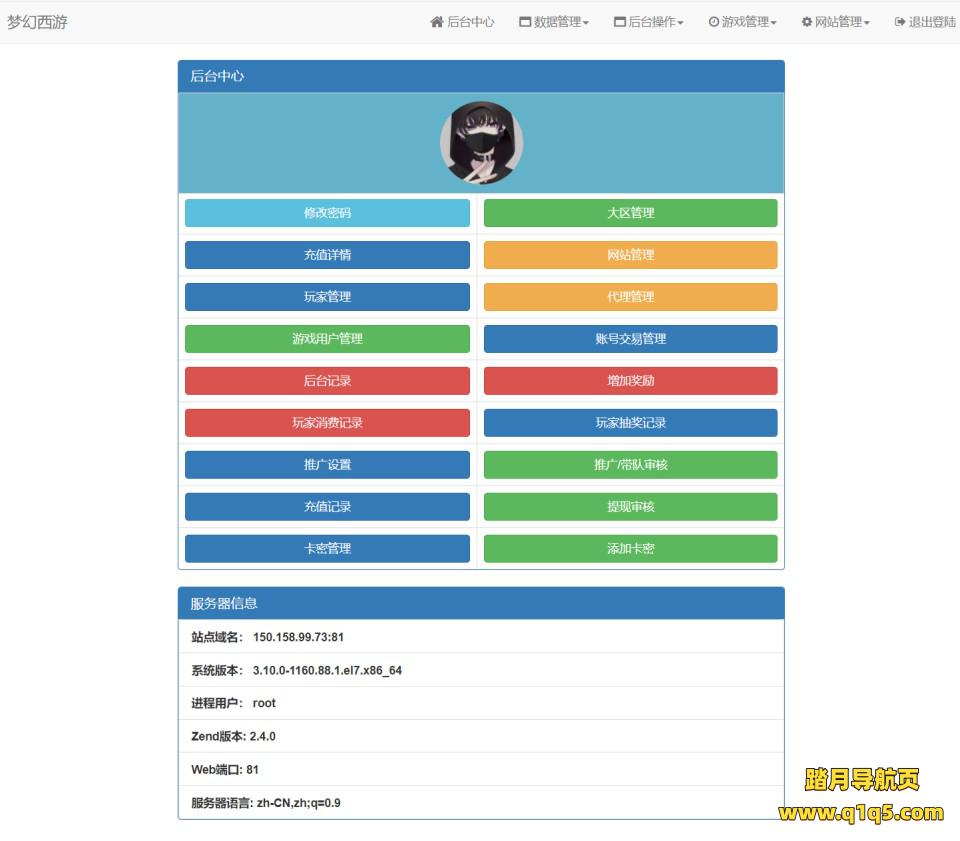The height and width of the screenshot is (841, 960).
Task: Click the 提现审核 button
Action: [631, 507]
